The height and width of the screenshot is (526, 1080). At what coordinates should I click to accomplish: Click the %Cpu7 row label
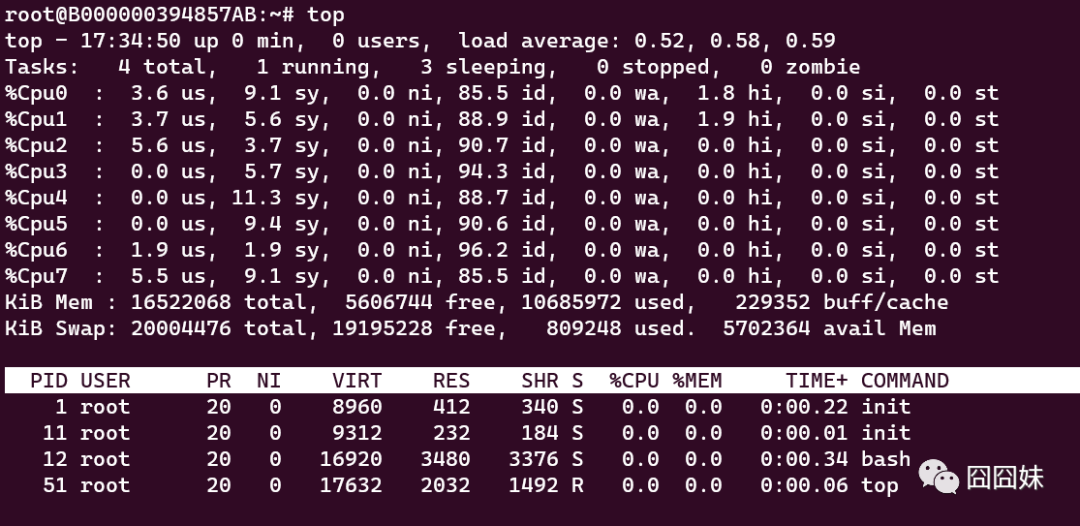point(36,276)
